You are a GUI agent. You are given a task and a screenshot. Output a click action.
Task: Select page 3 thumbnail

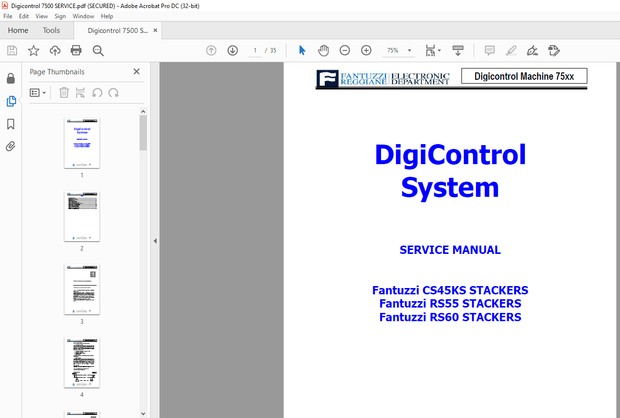82,289
